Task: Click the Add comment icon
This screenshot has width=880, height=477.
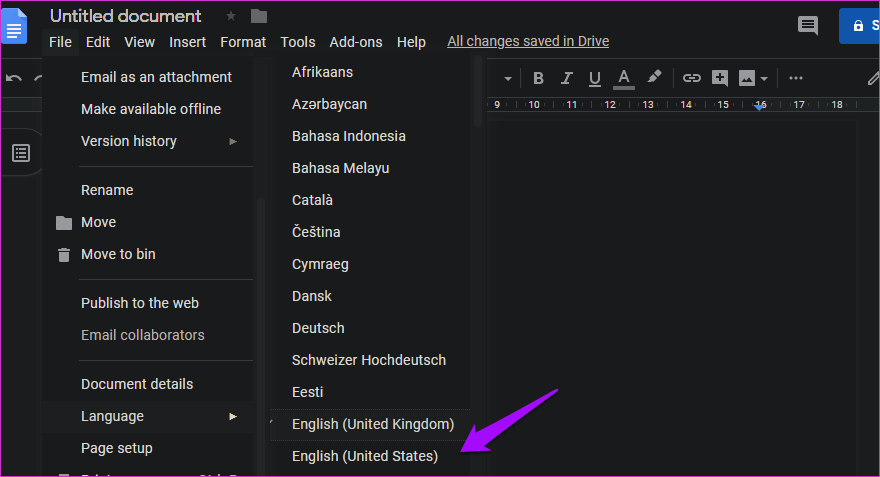Action: pyautogui.click(x=719, y=79)
